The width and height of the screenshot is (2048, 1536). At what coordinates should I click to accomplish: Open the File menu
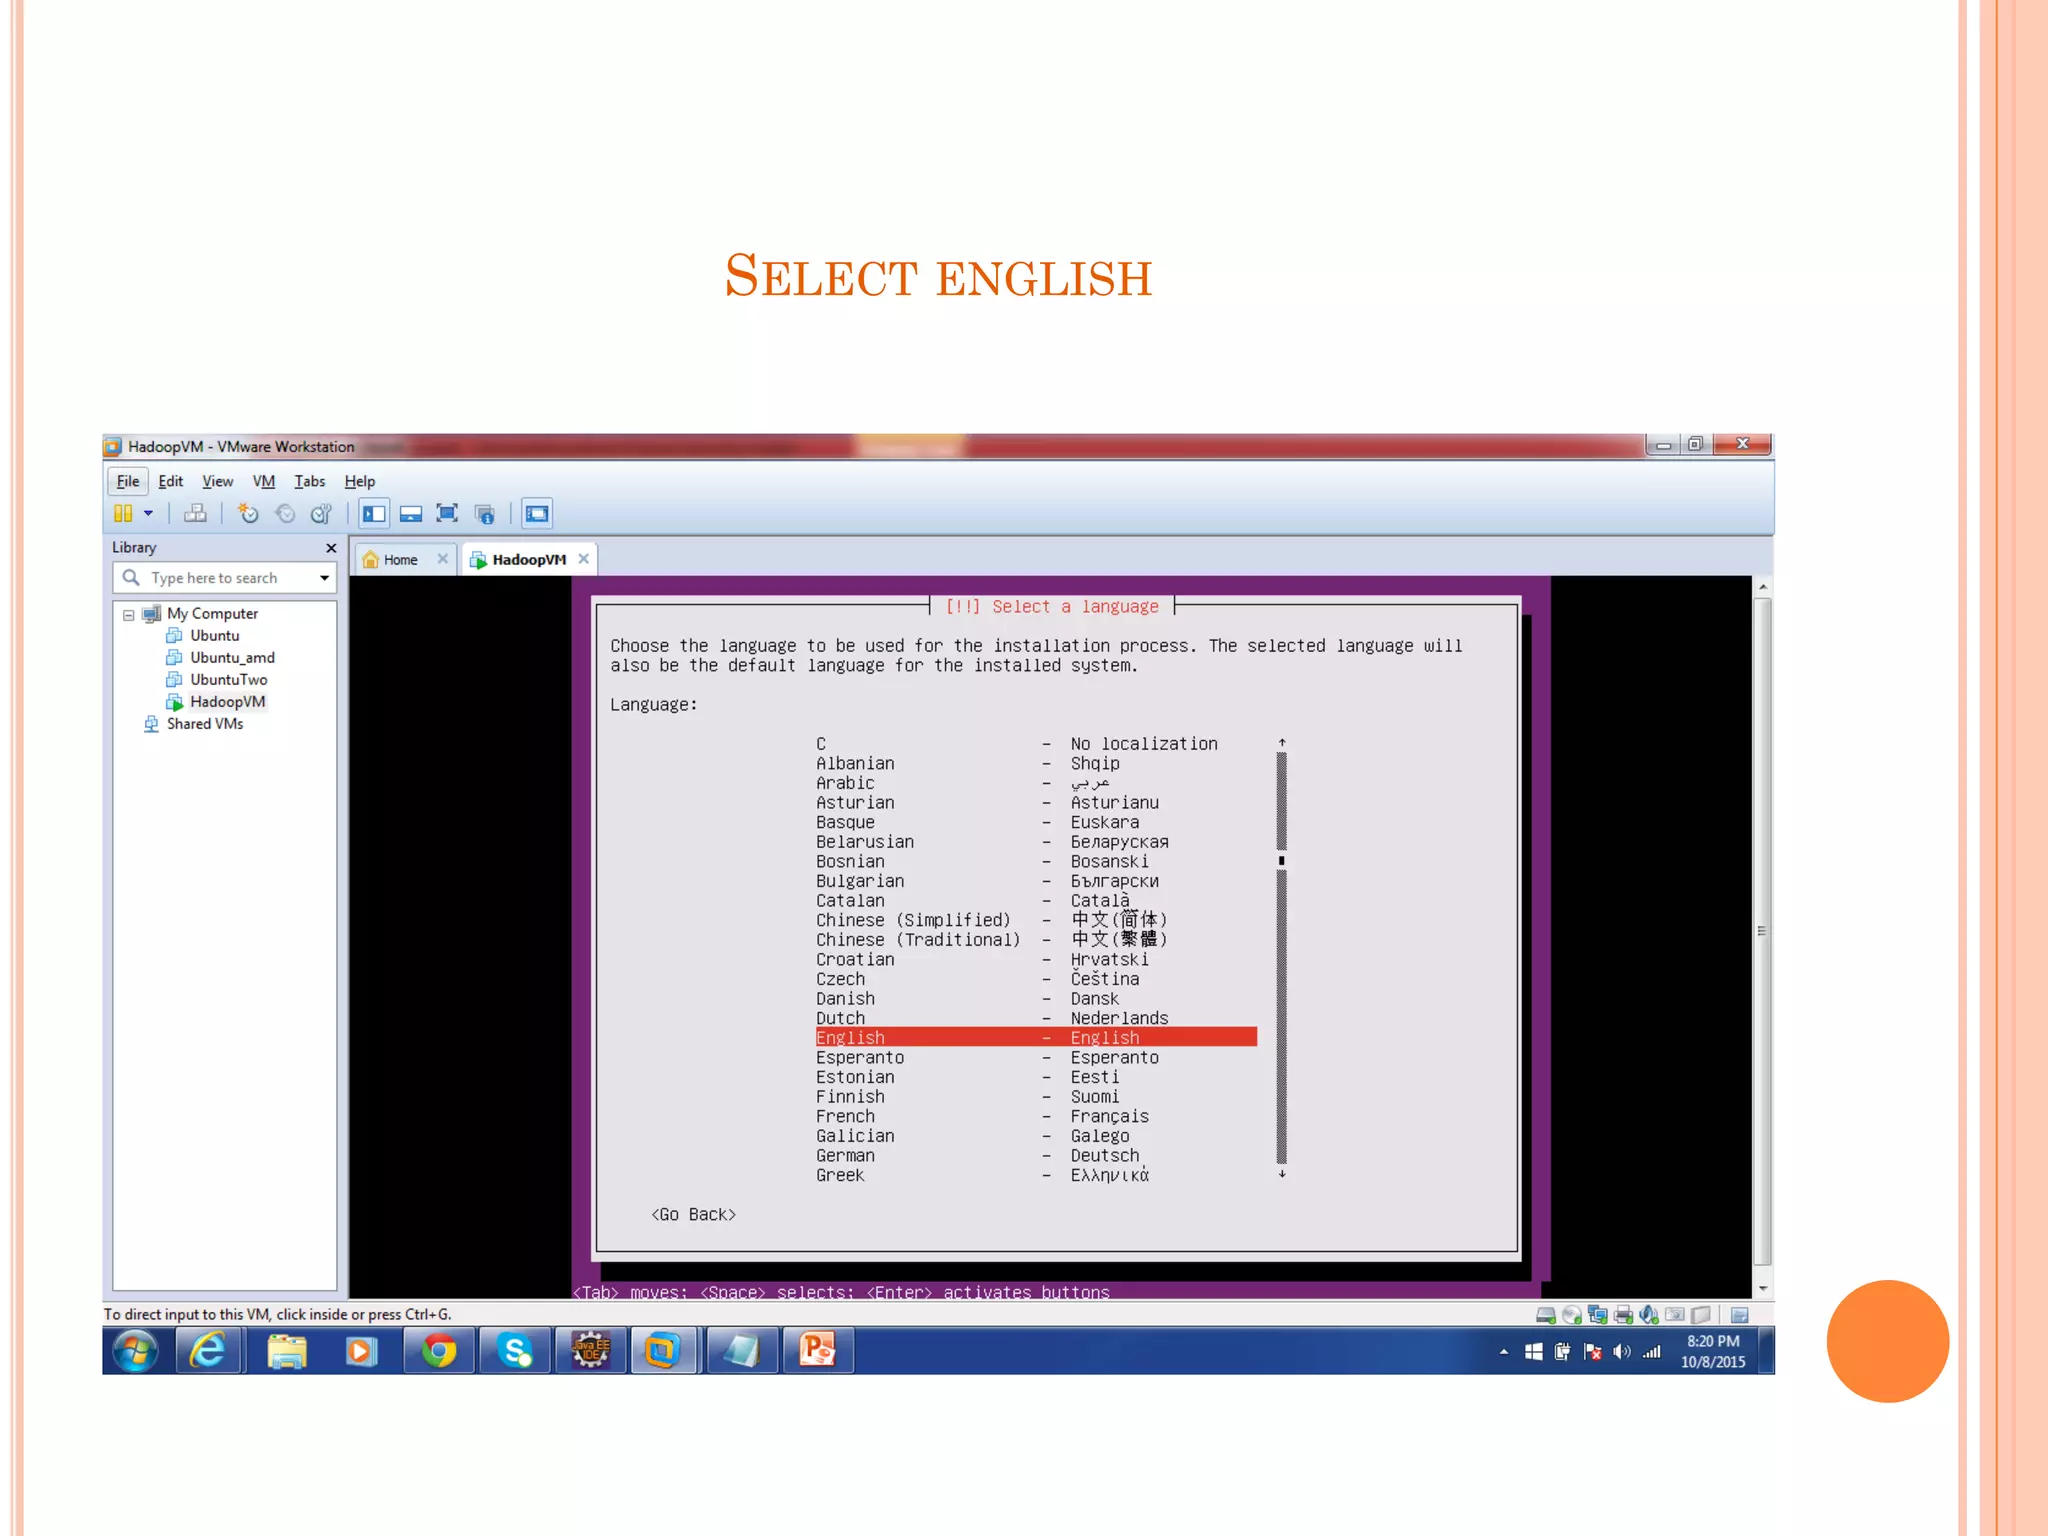[x=128, y=481]
